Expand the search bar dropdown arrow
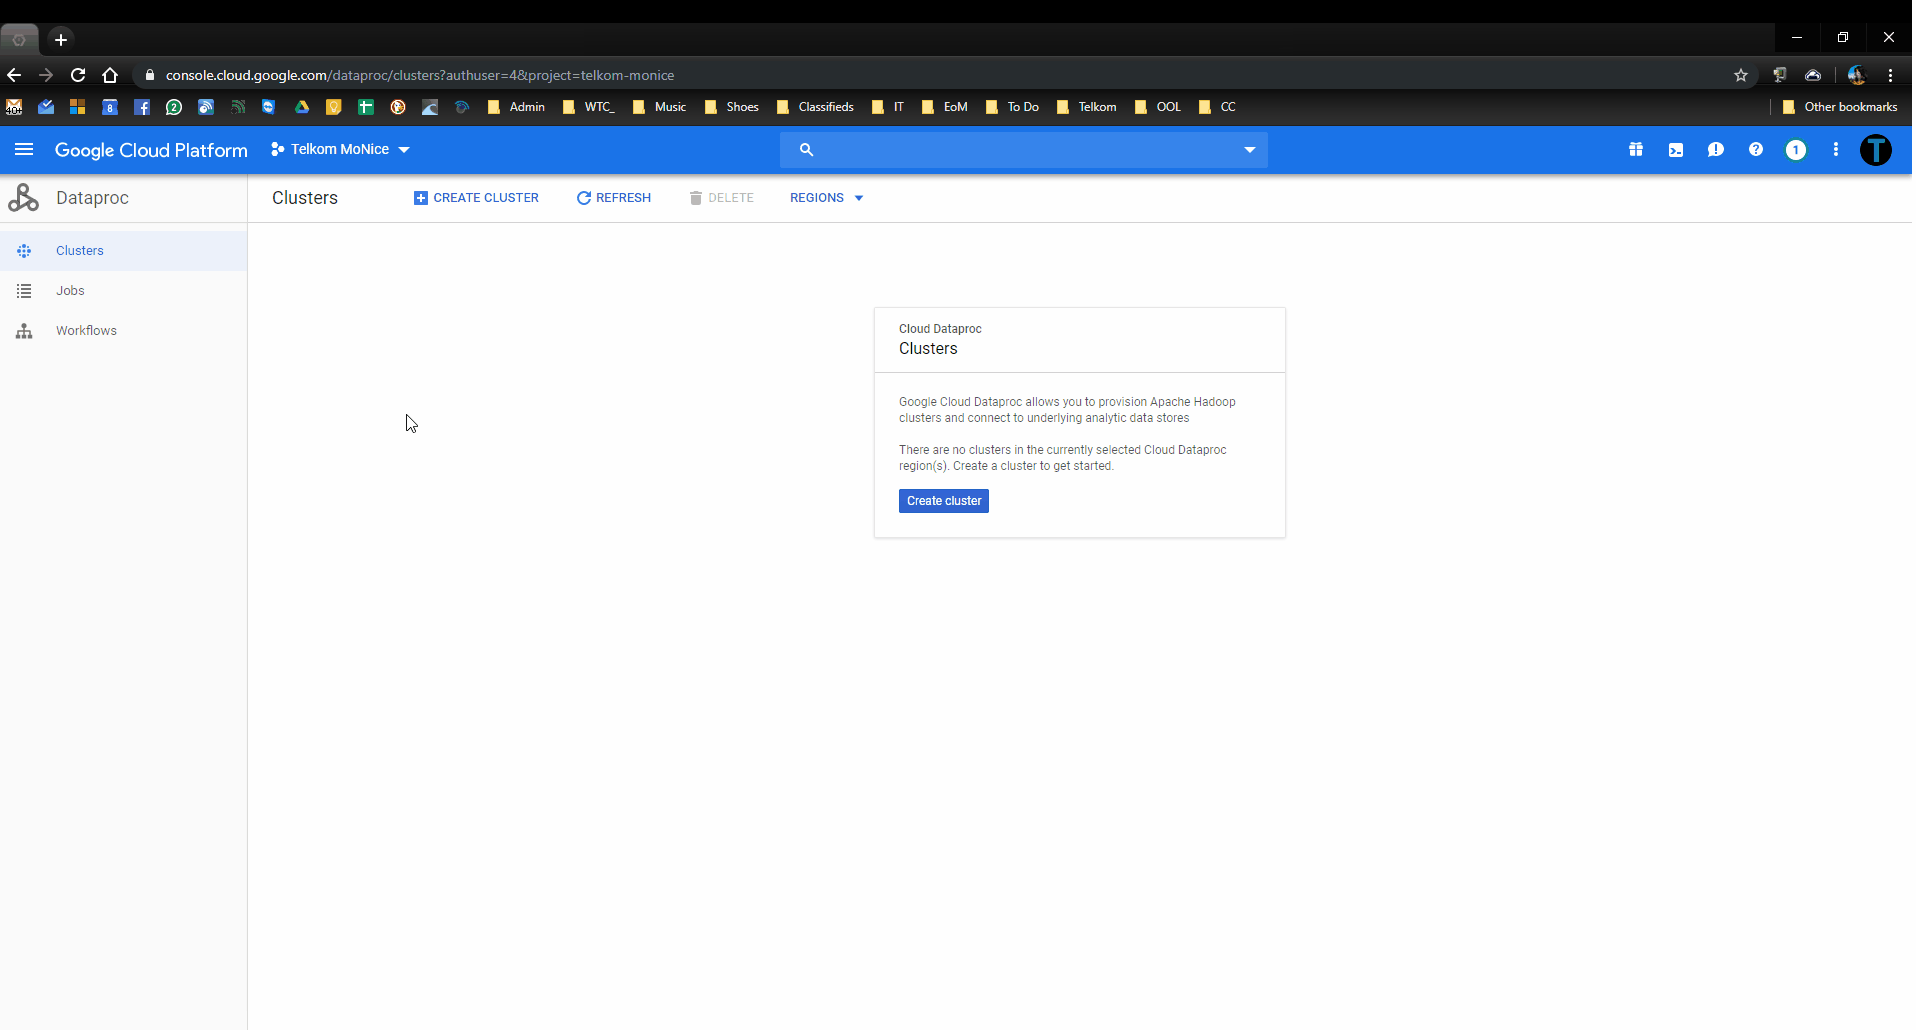This screenshot has height=1030, width=1916. click(x=1249, y=150)
